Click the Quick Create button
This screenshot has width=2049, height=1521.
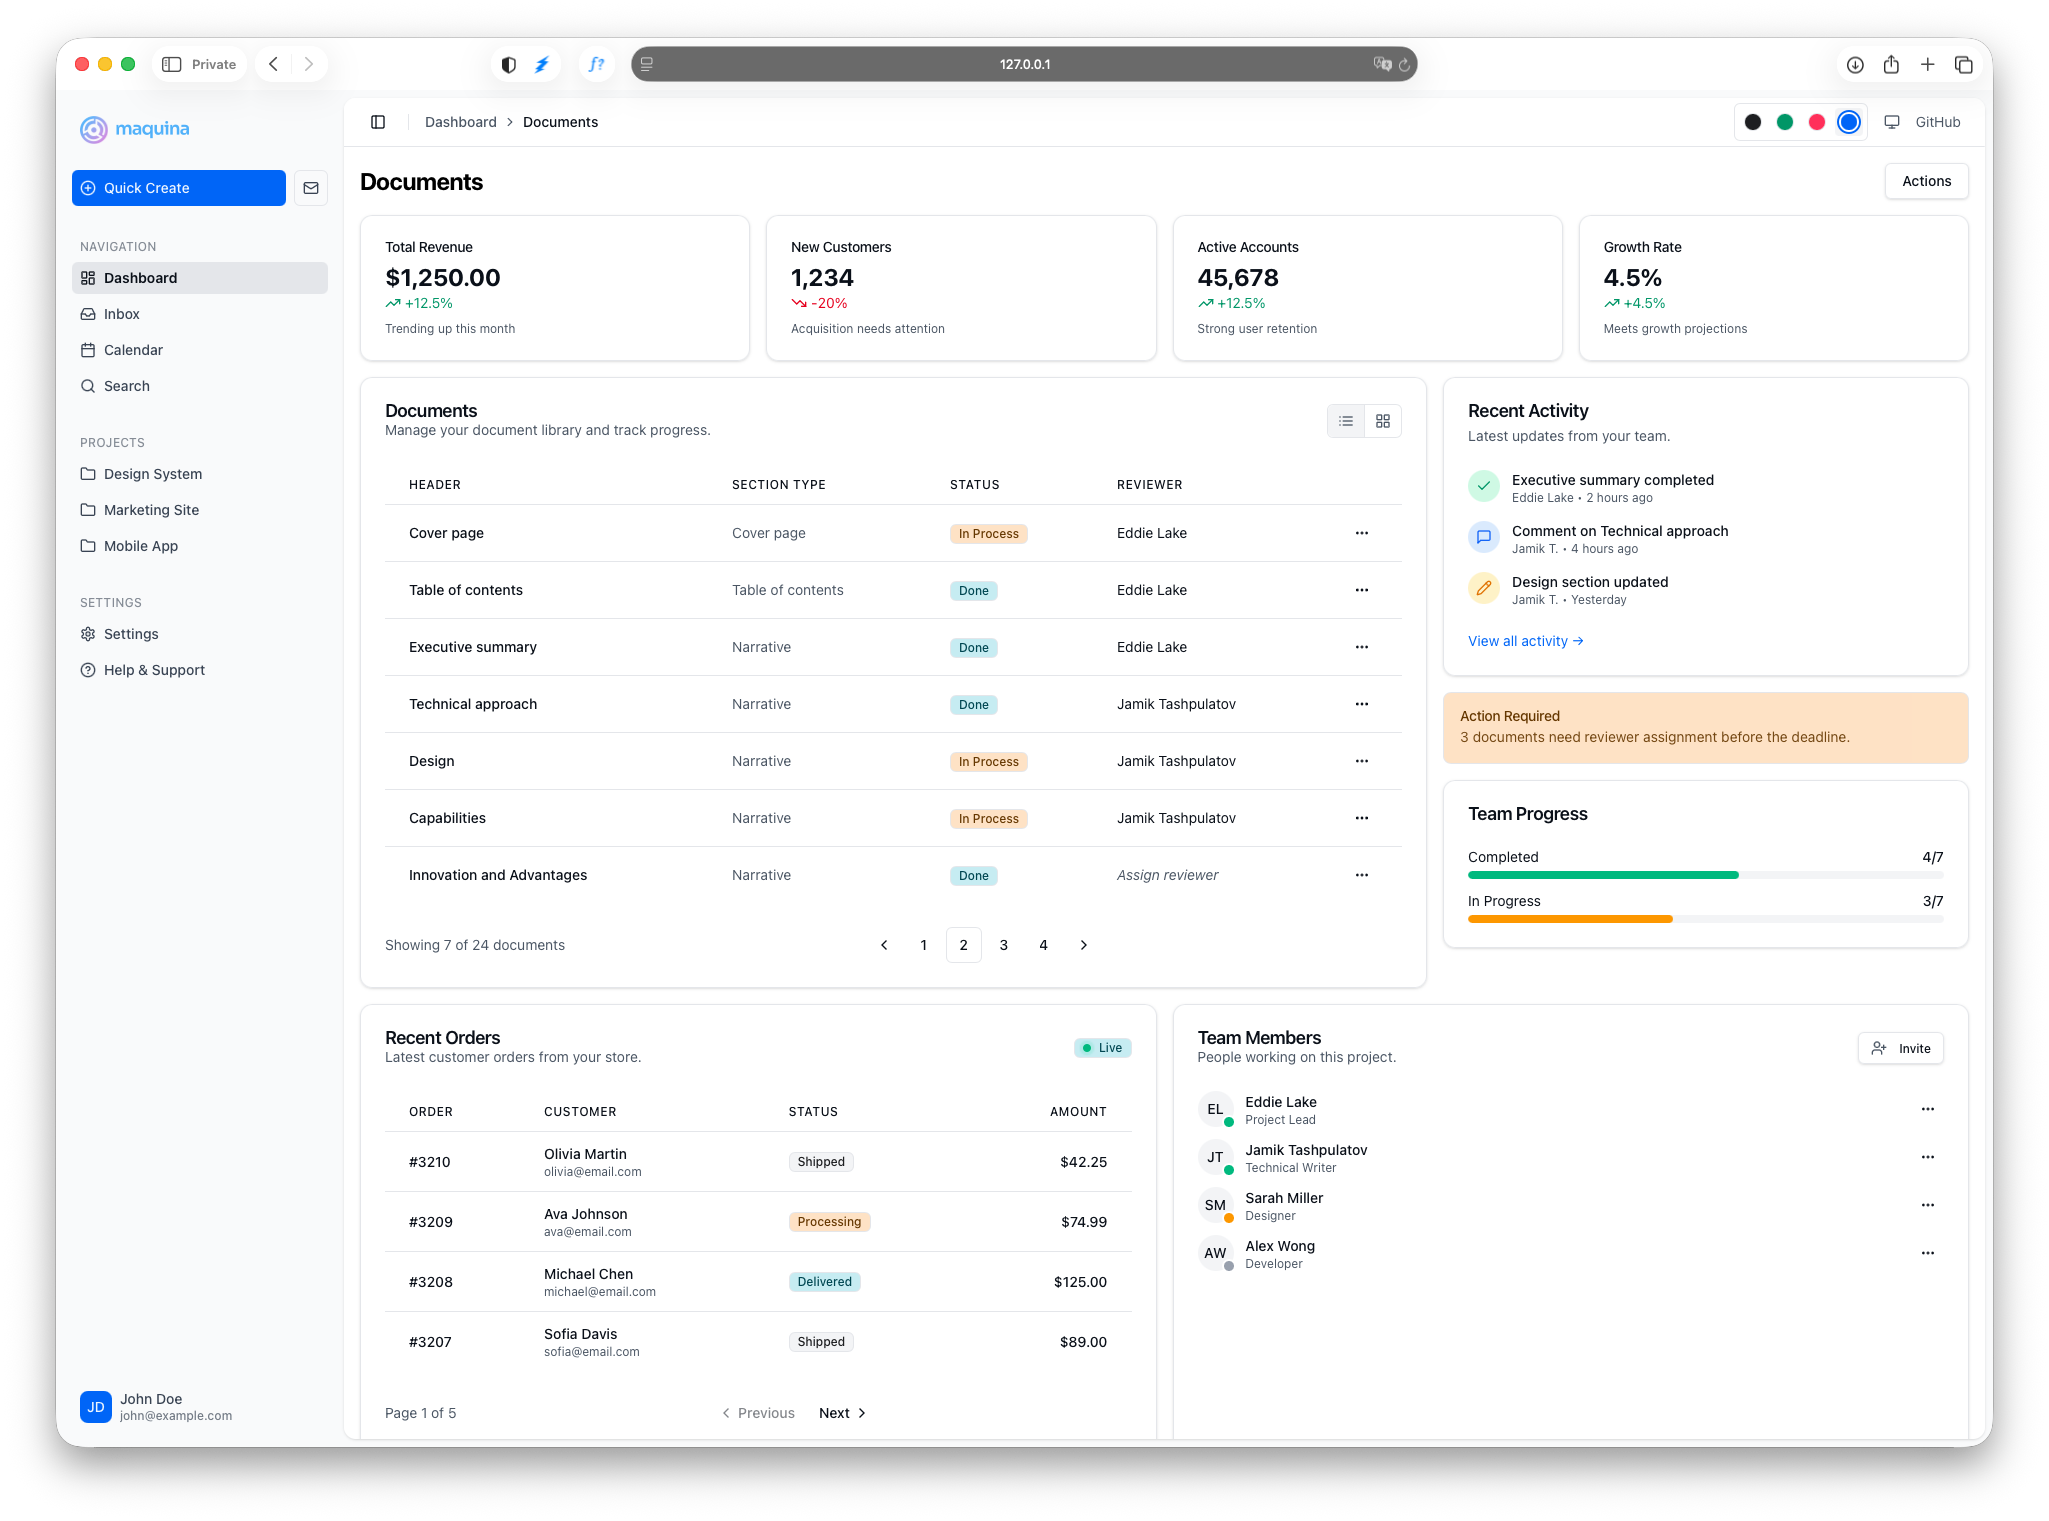point(179,188)
